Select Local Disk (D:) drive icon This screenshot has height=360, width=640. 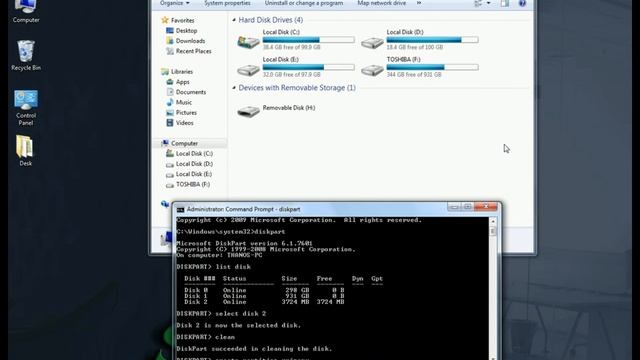coord(372,42)
